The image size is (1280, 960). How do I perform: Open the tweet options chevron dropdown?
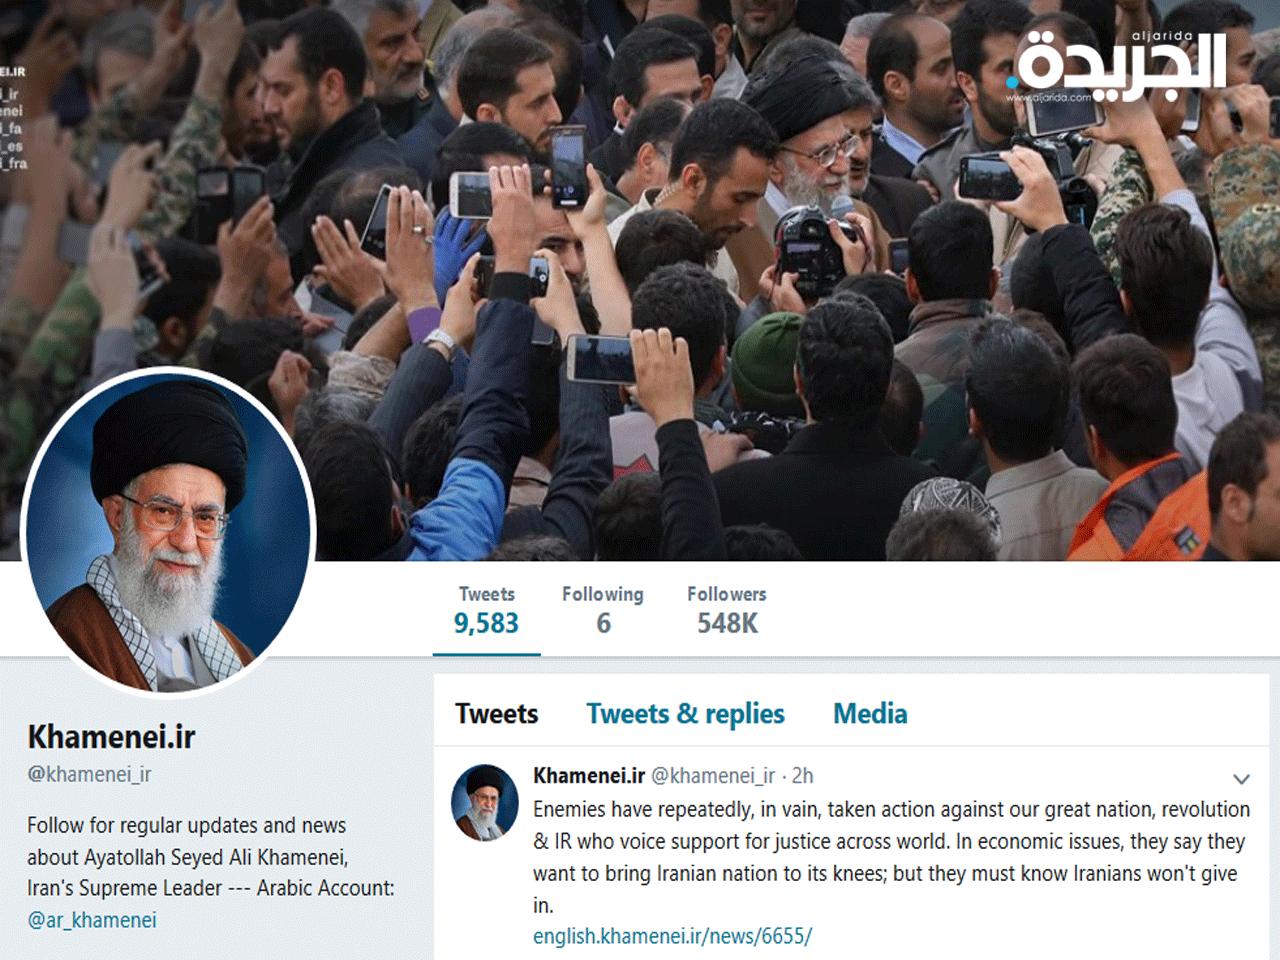point(1241,779)
